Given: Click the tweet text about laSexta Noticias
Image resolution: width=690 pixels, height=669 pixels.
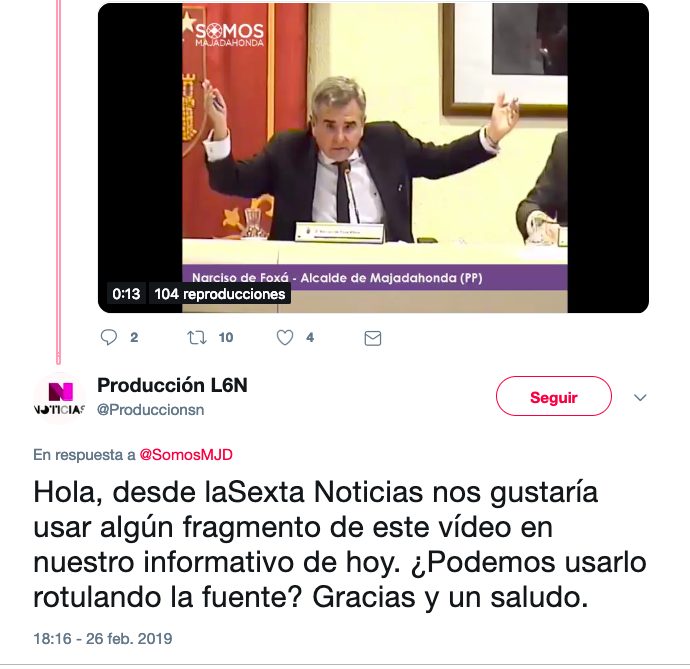Looking at the screenshot, I should pos(340,544).
